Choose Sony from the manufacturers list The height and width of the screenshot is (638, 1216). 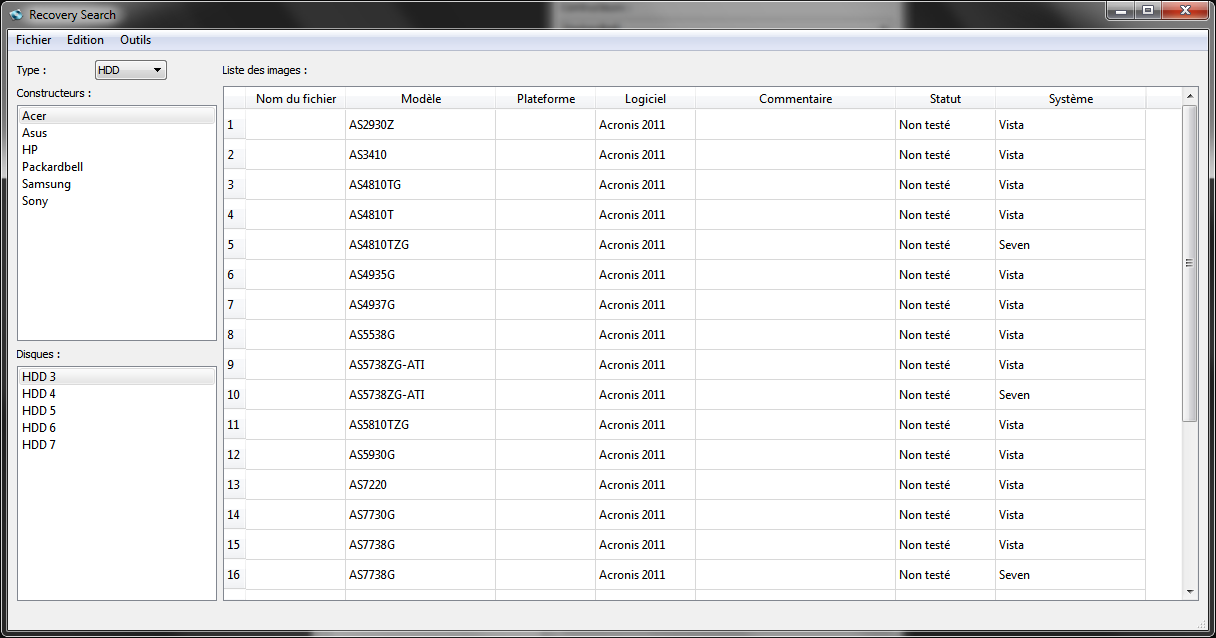(35, 201)
